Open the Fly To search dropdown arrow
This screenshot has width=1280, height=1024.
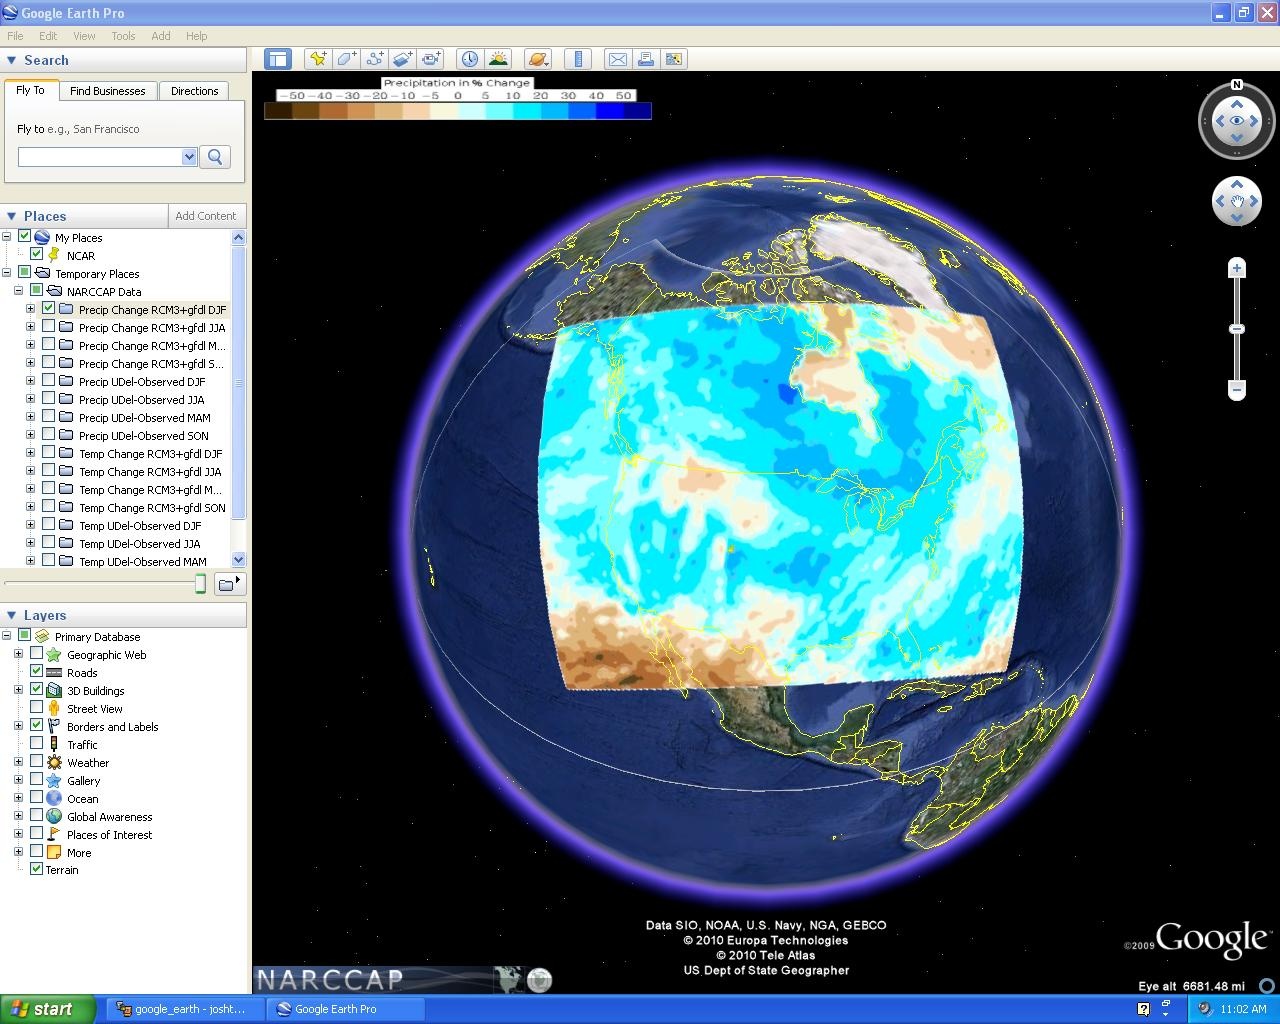pyautogui.click(x=189, y=157)
